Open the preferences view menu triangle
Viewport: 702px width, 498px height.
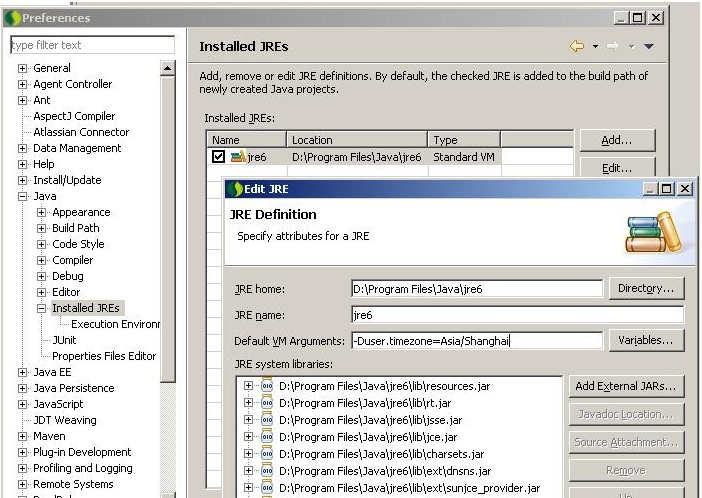coord(648,46)
